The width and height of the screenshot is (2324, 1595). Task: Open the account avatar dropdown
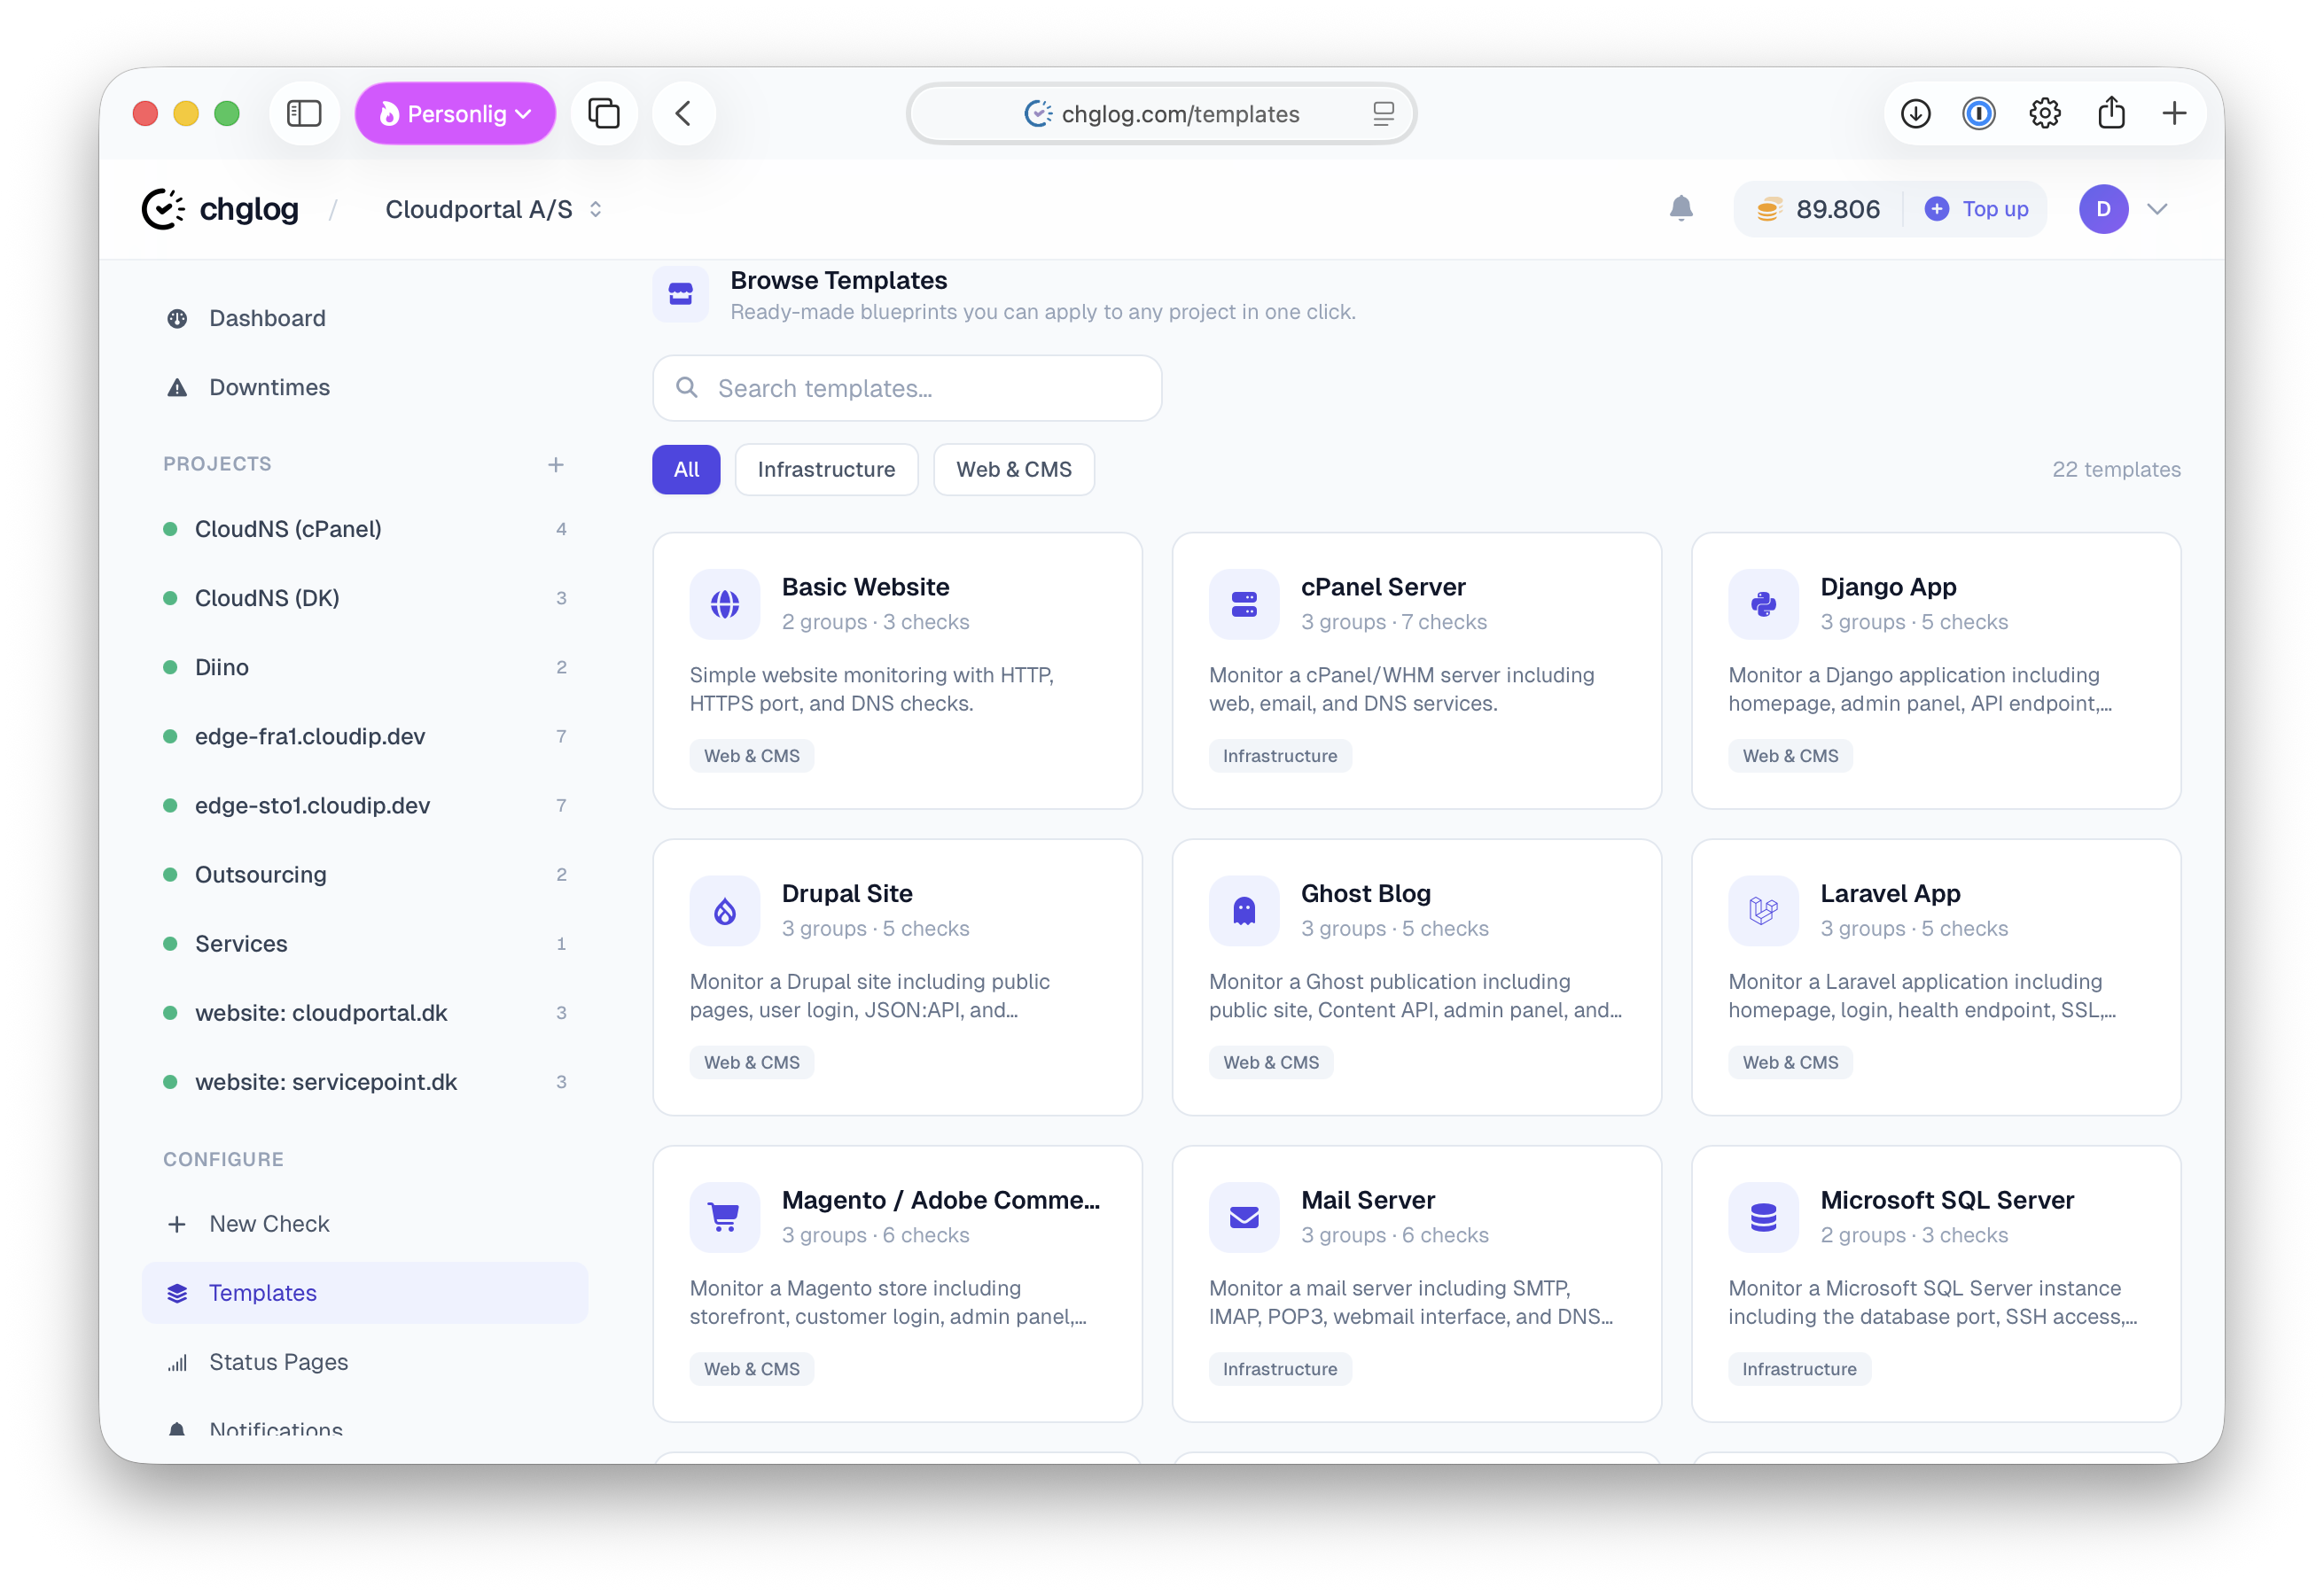tap(2104, 209)
